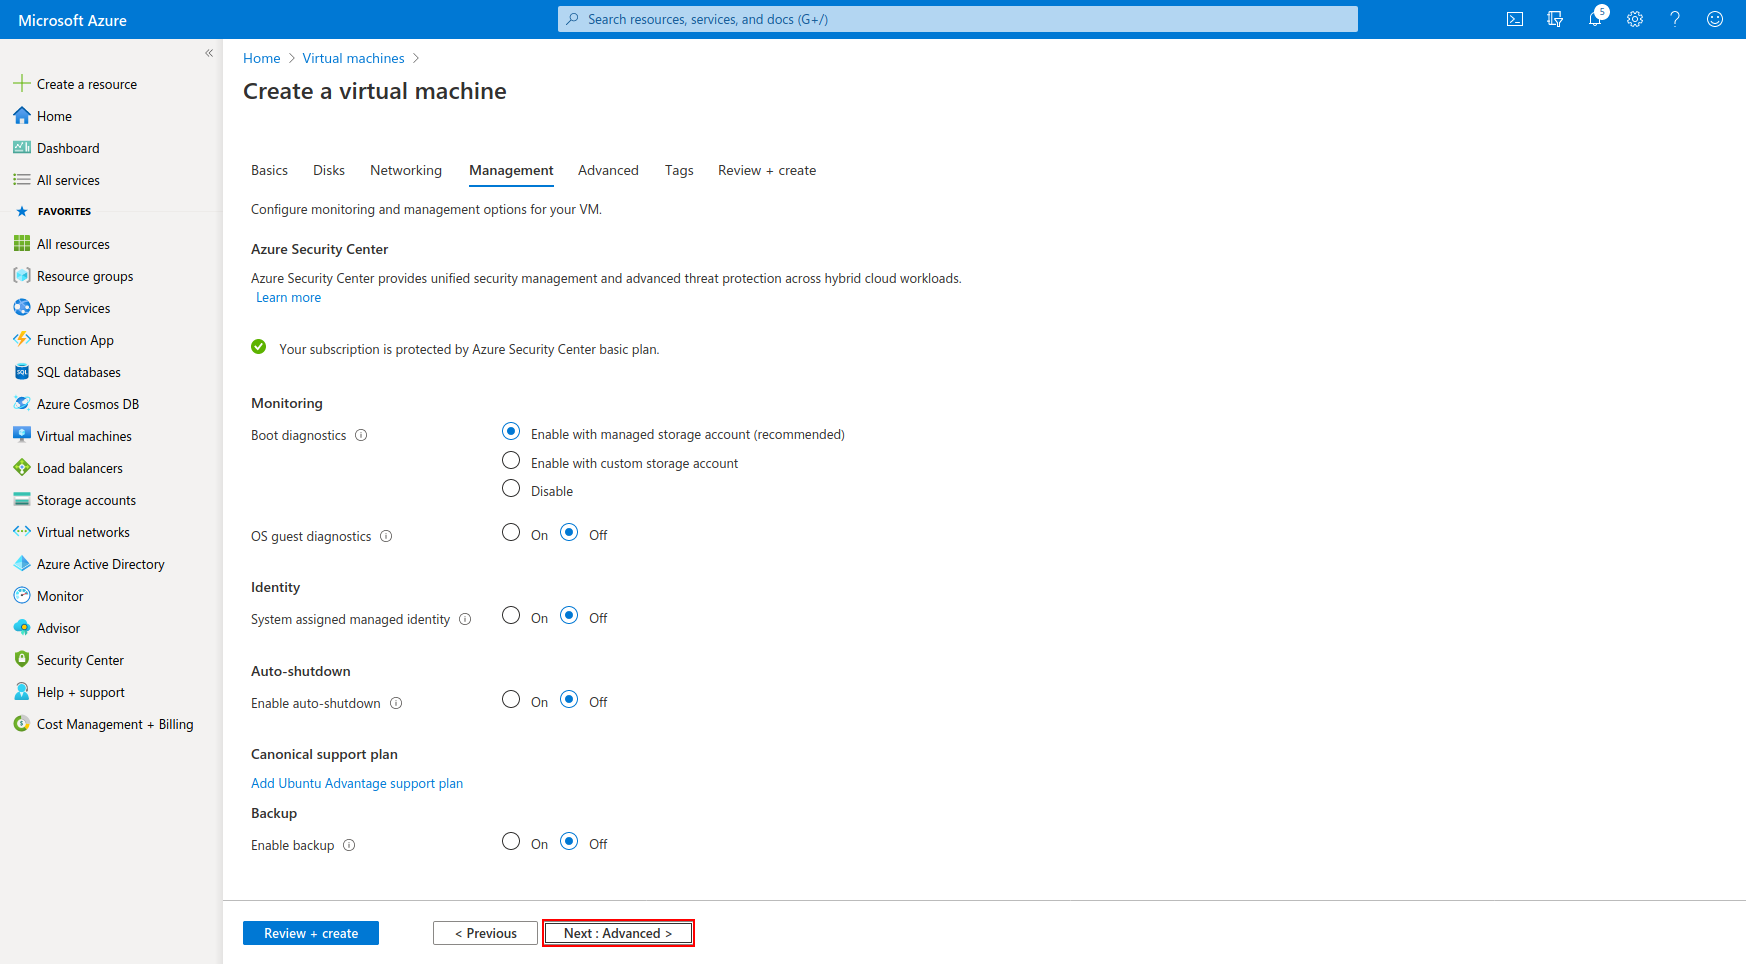The height and width of the screenshot is (964, 1746).
Task: Open Learn more link
Action: click(x=288, y=297)
